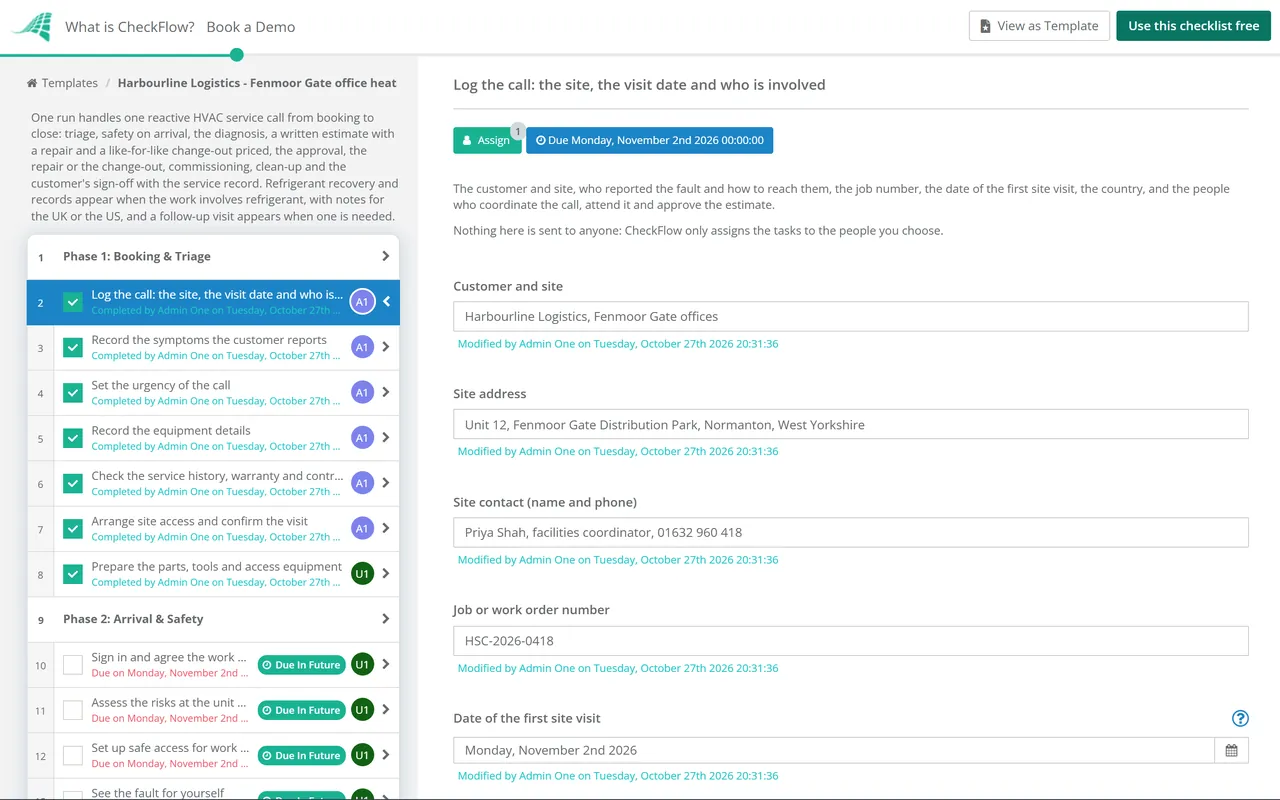Click A1 avatar on 'Record the equipment details'
This screenshot has width=1280, height=800.
[x=362, y=438]
